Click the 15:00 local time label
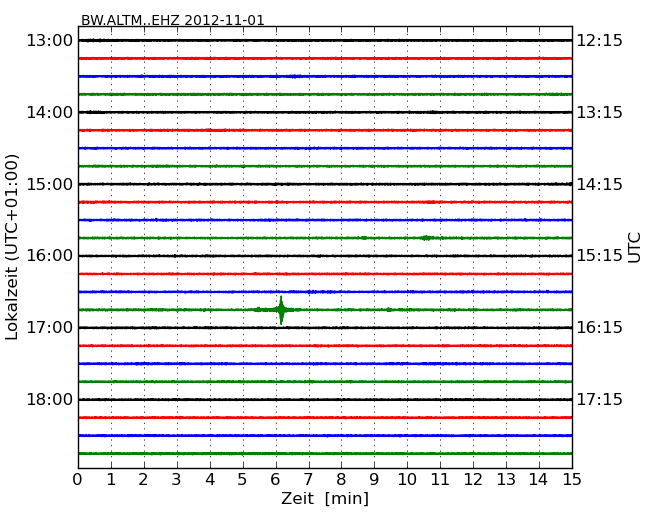This screenshot has height=520, width=650. coord(50,184)
